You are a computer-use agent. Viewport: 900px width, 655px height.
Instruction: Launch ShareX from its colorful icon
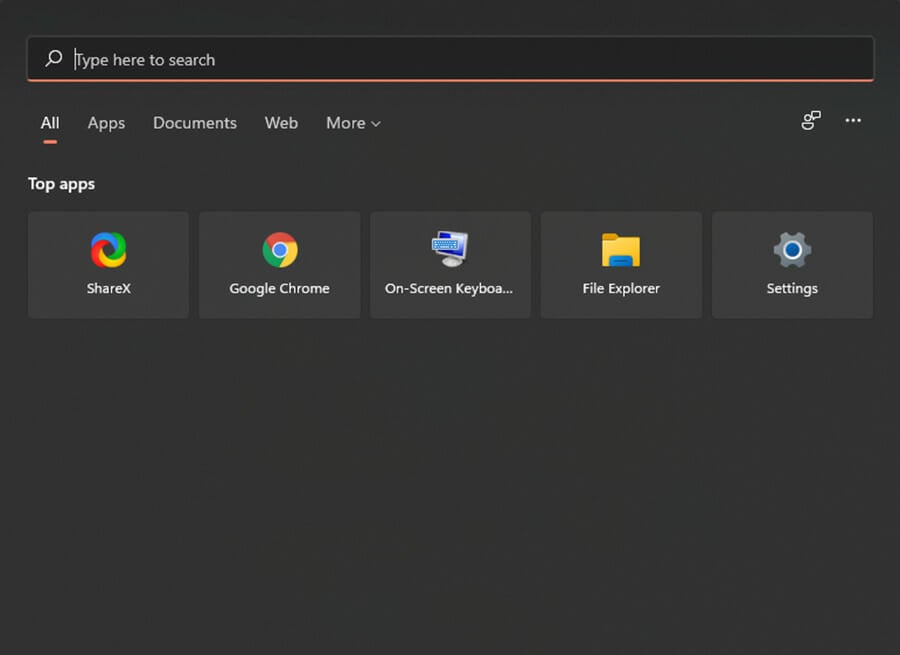tap(108, 250)
